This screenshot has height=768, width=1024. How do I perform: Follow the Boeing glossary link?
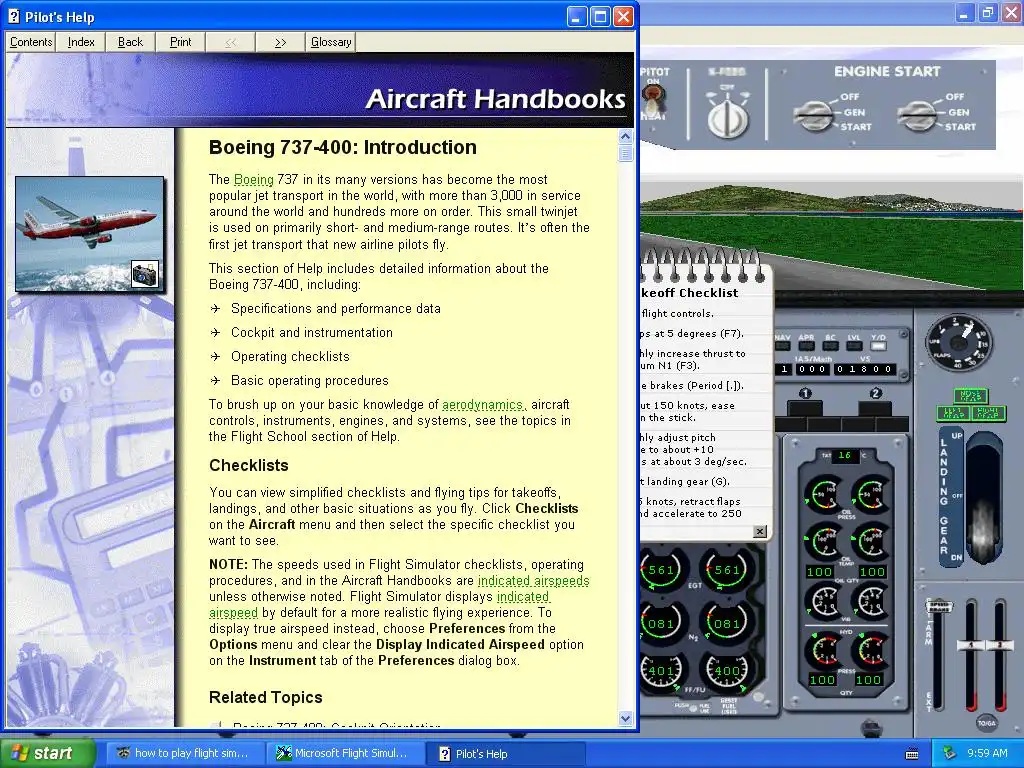(253, 180)
